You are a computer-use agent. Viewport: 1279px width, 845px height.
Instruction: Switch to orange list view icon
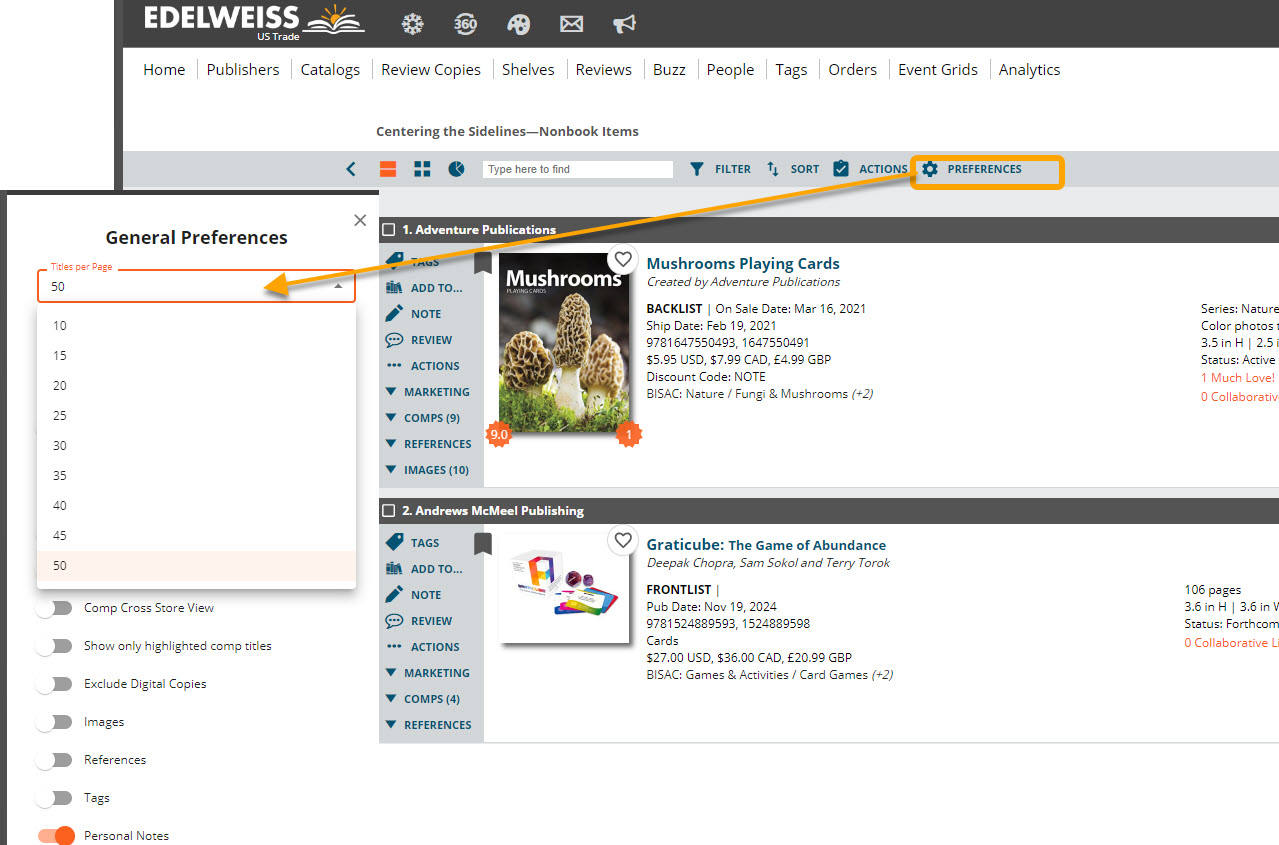388,169
